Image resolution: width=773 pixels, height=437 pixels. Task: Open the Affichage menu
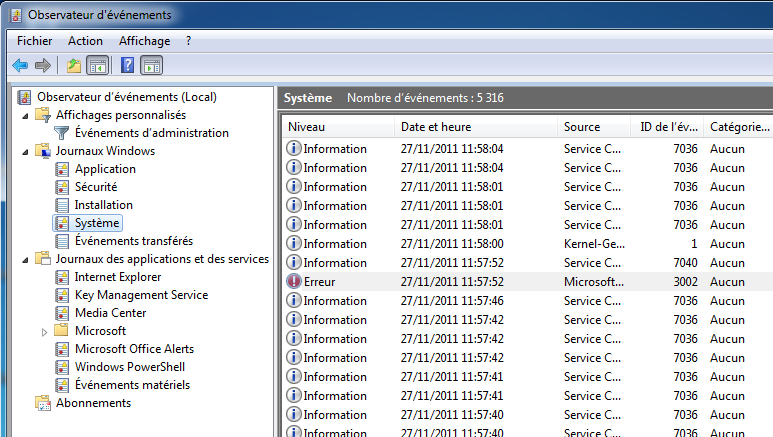[144, 41]
